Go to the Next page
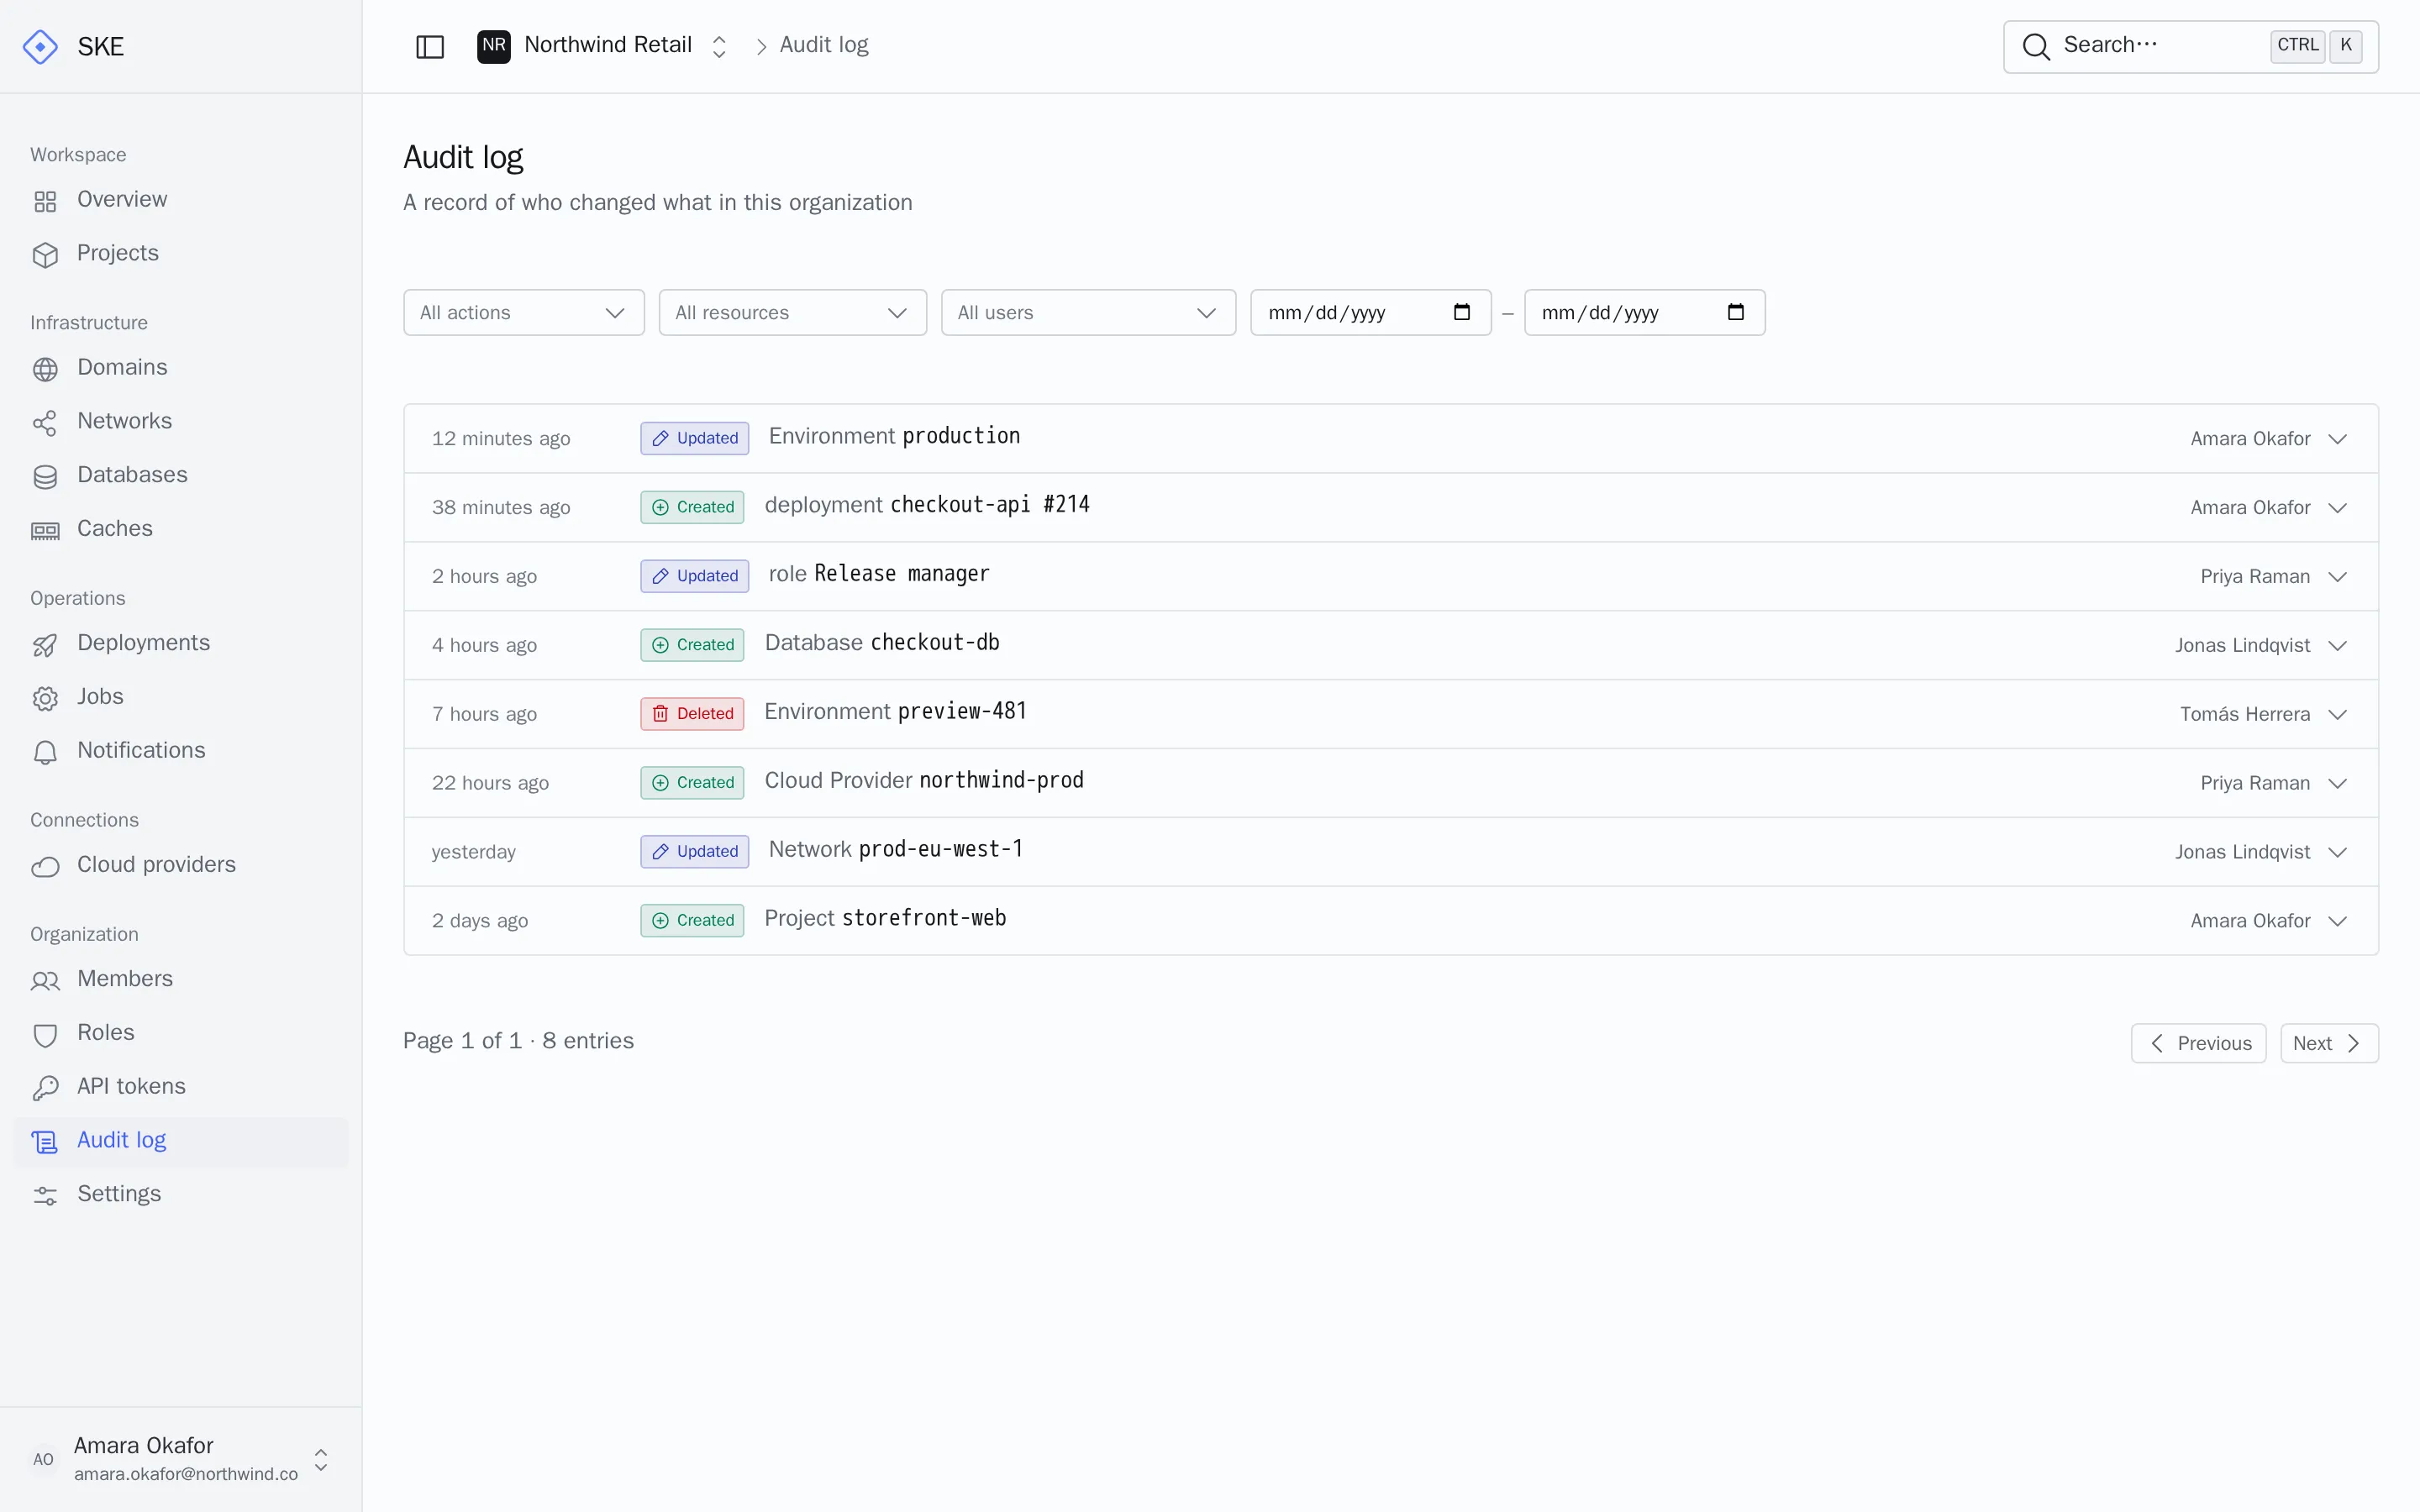The height and width of the screenshot is (1512, 2420). coord(2329,1044)
